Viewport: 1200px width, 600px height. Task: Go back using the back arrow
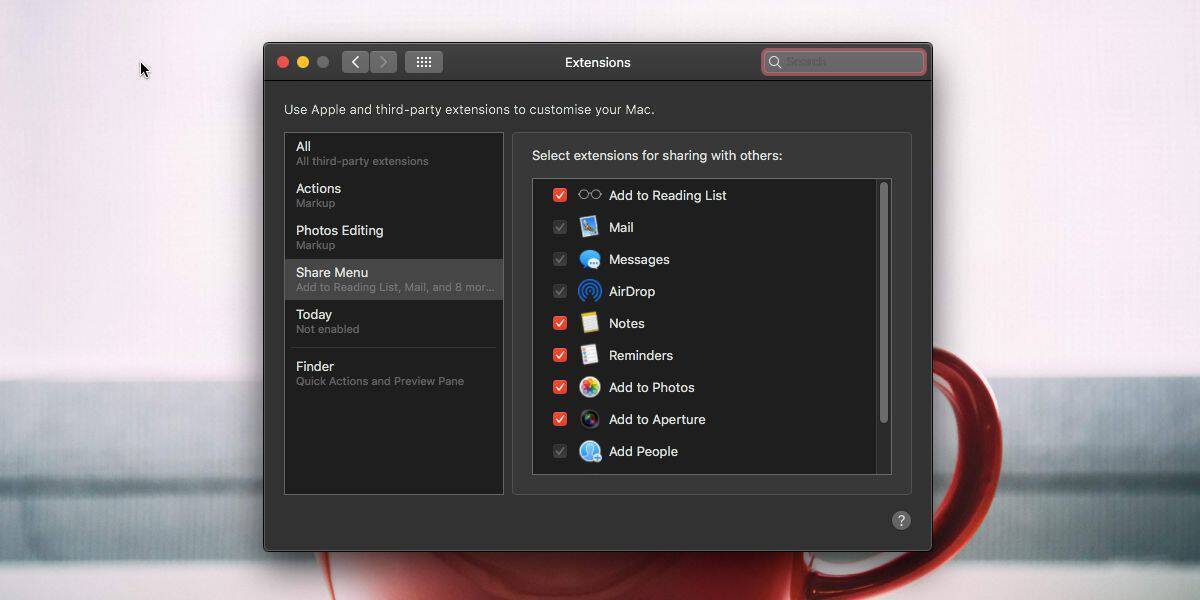(355, 62)
